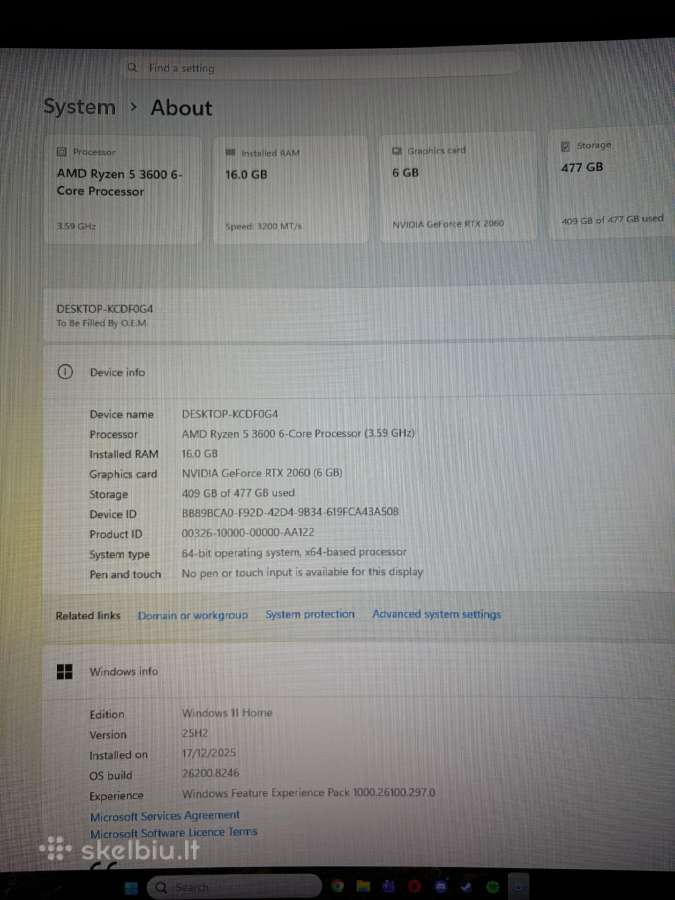Select Product ID 00326-10000-00000-AA122
675x900 pixels.
pyautogui.click(x=248, y=532)
